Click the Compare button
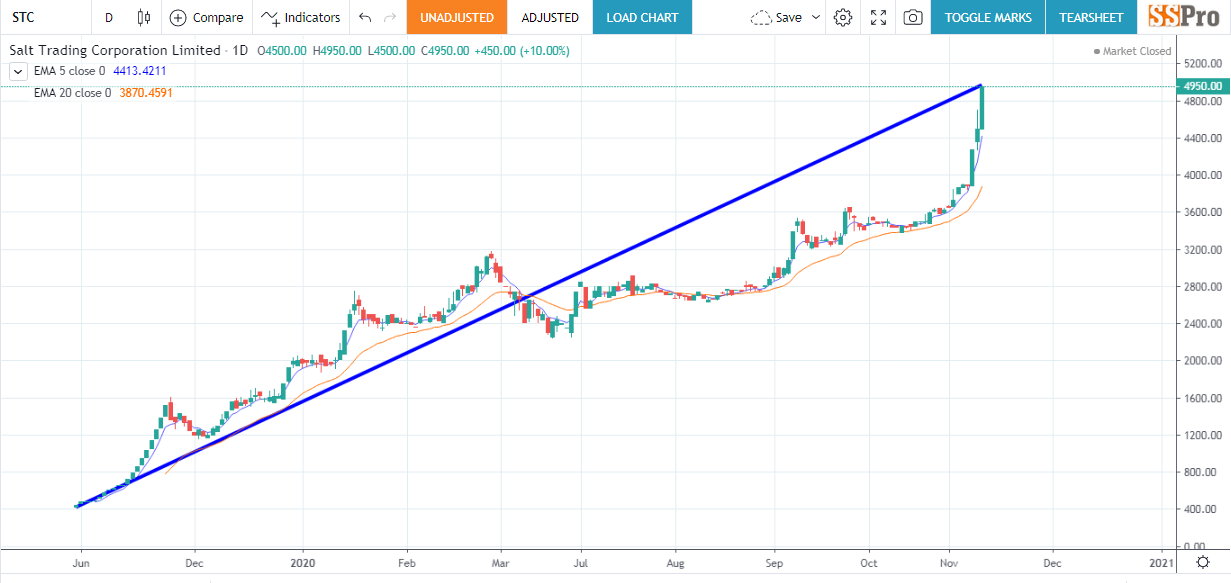The image size is (1231, 583). (x=207, y=17)
